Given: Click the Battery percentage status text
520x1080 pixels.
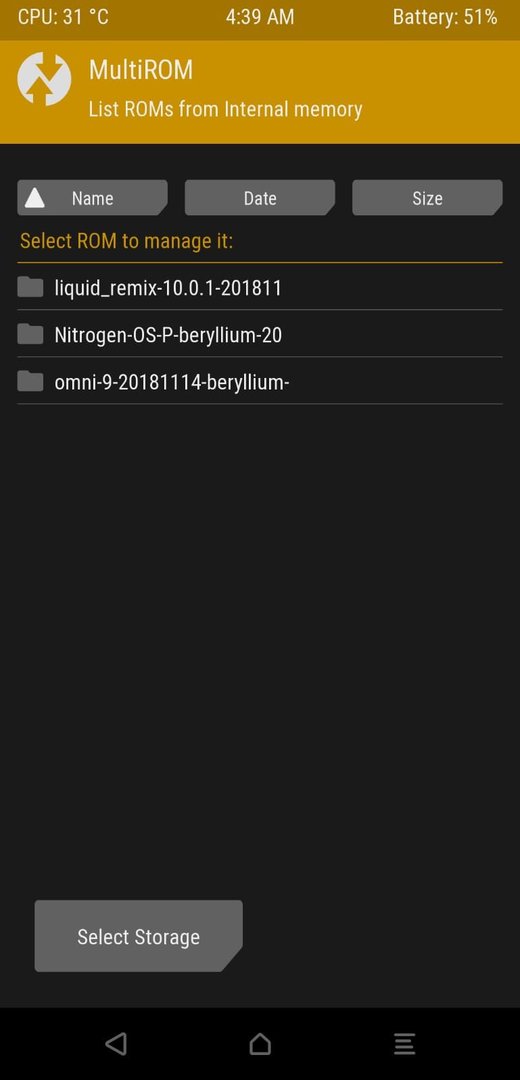Looking at the screenshot, I should [x=445, y=17].
